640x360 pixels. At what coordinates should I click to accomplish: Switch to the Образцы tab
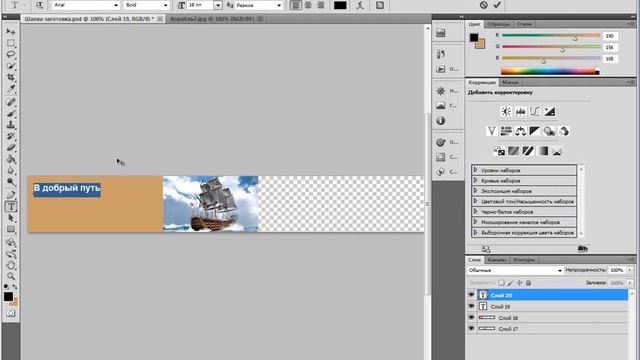tap(498, 24)
